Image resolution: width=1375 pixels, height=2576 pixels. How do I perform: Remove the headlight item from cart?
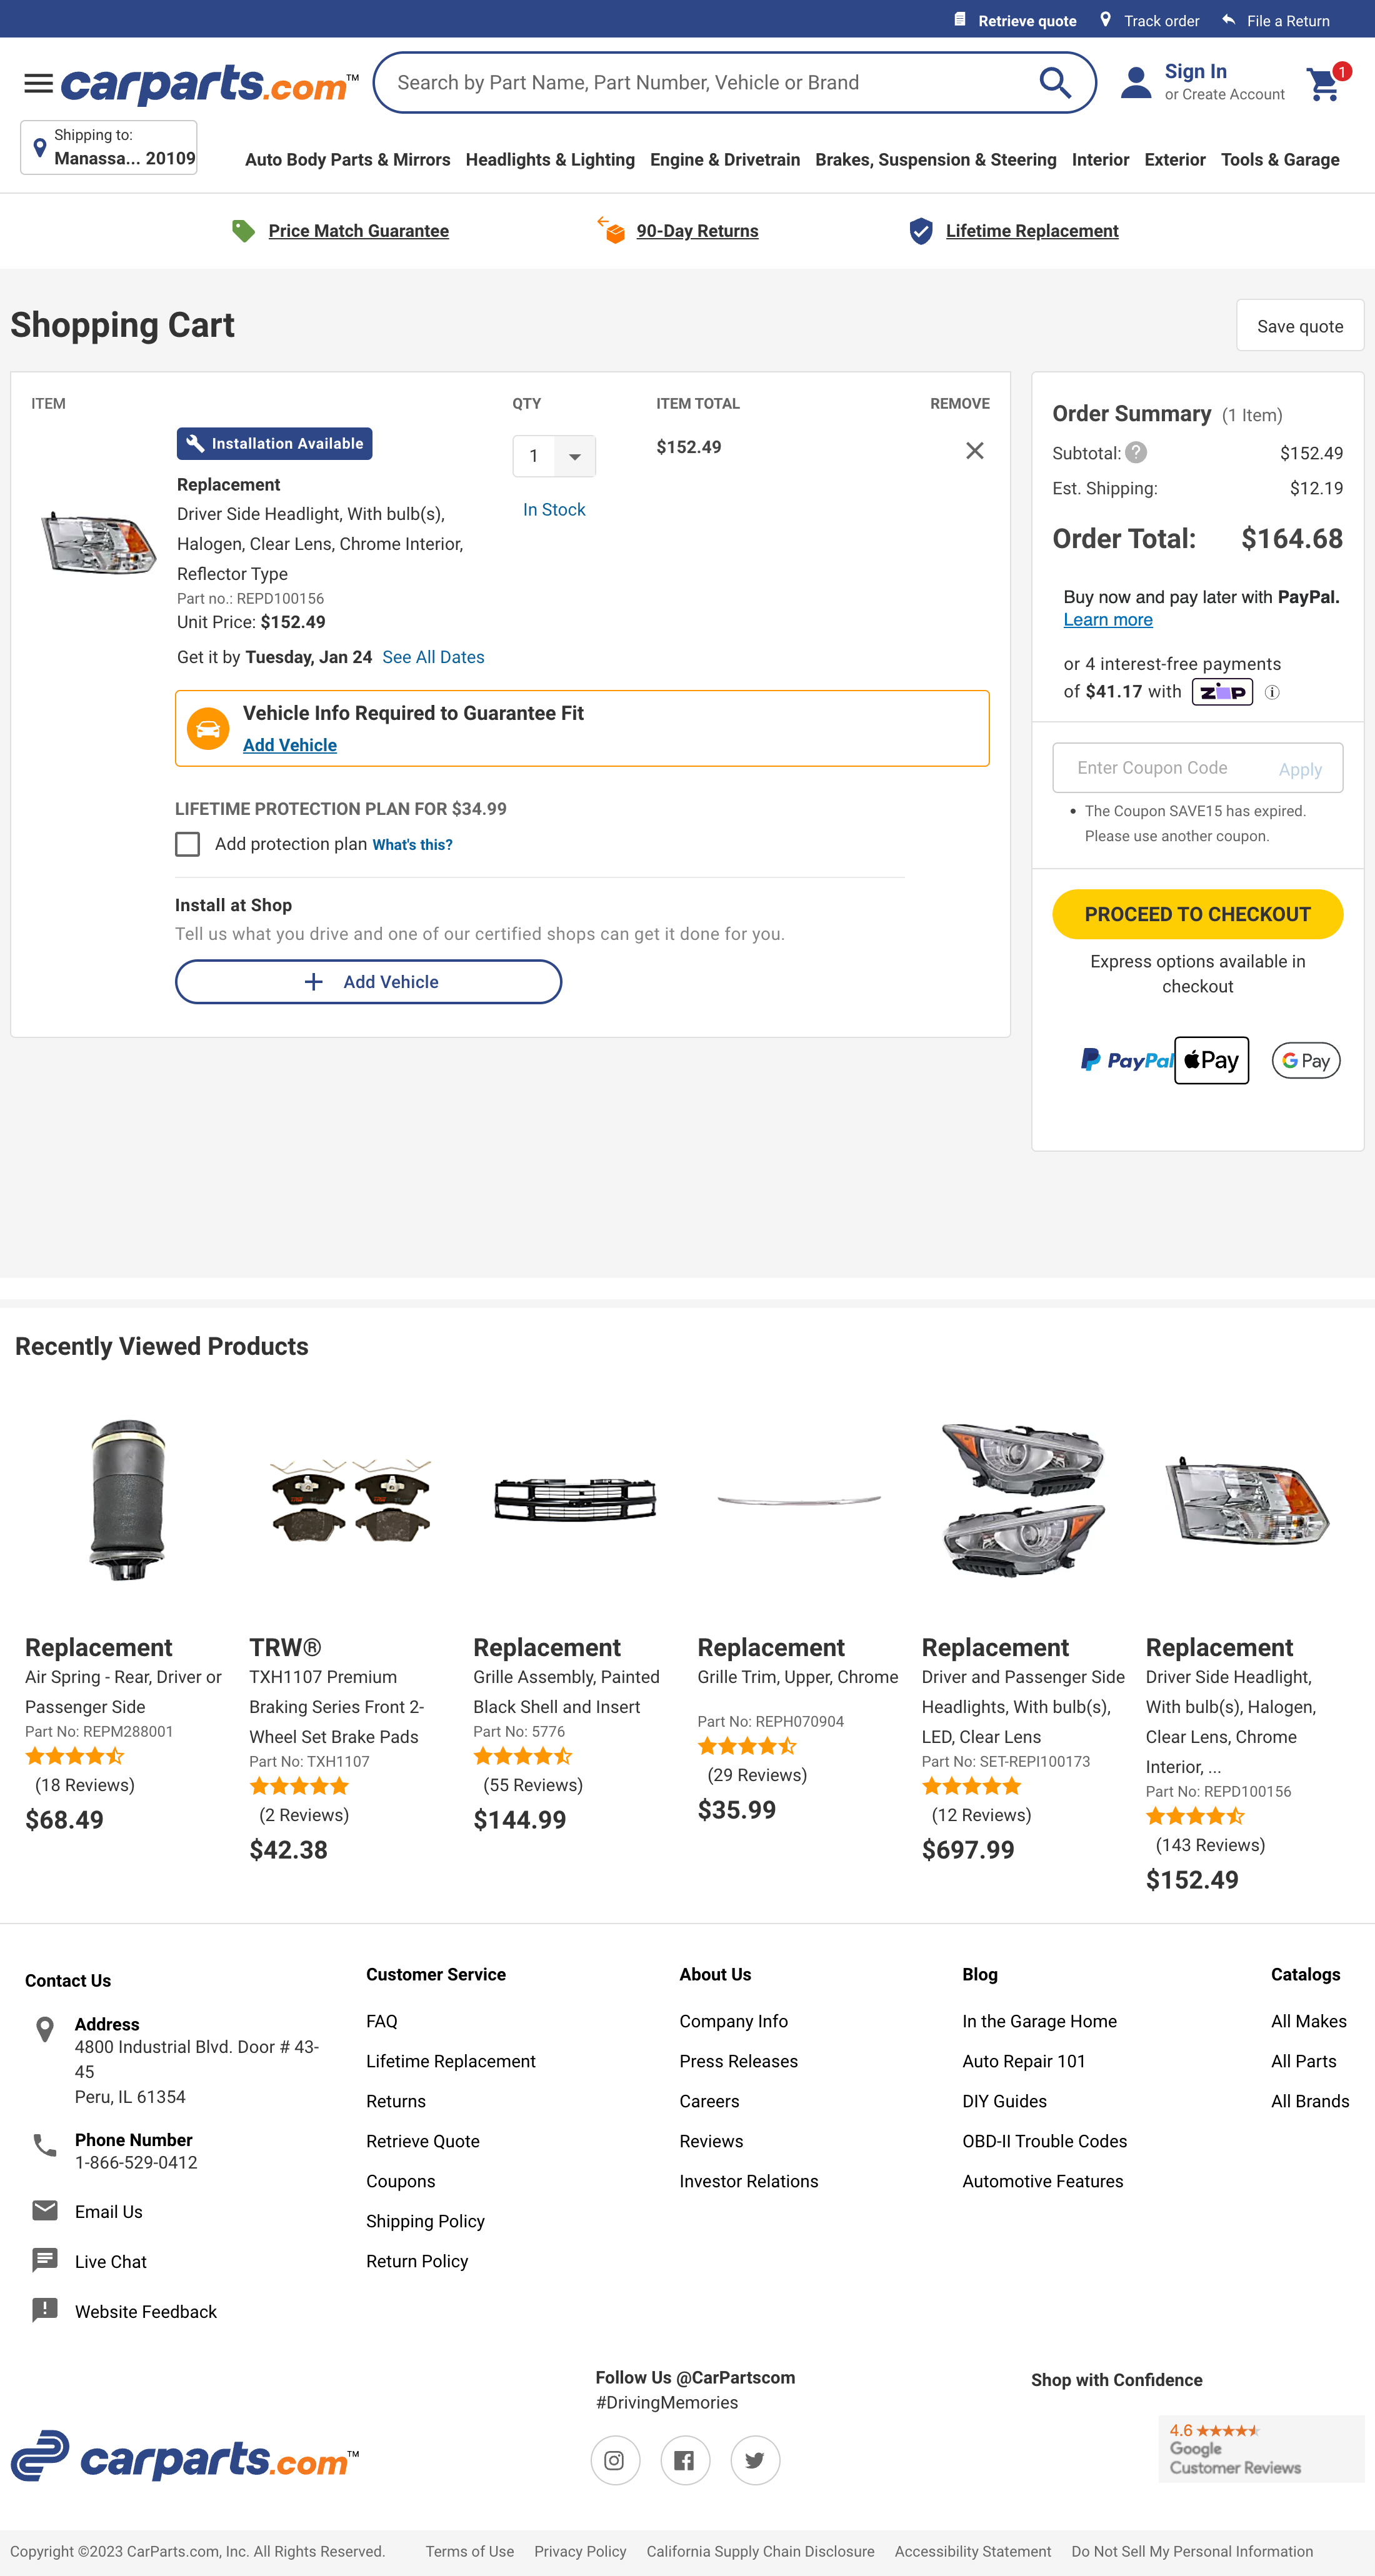[x=975, y=450]
